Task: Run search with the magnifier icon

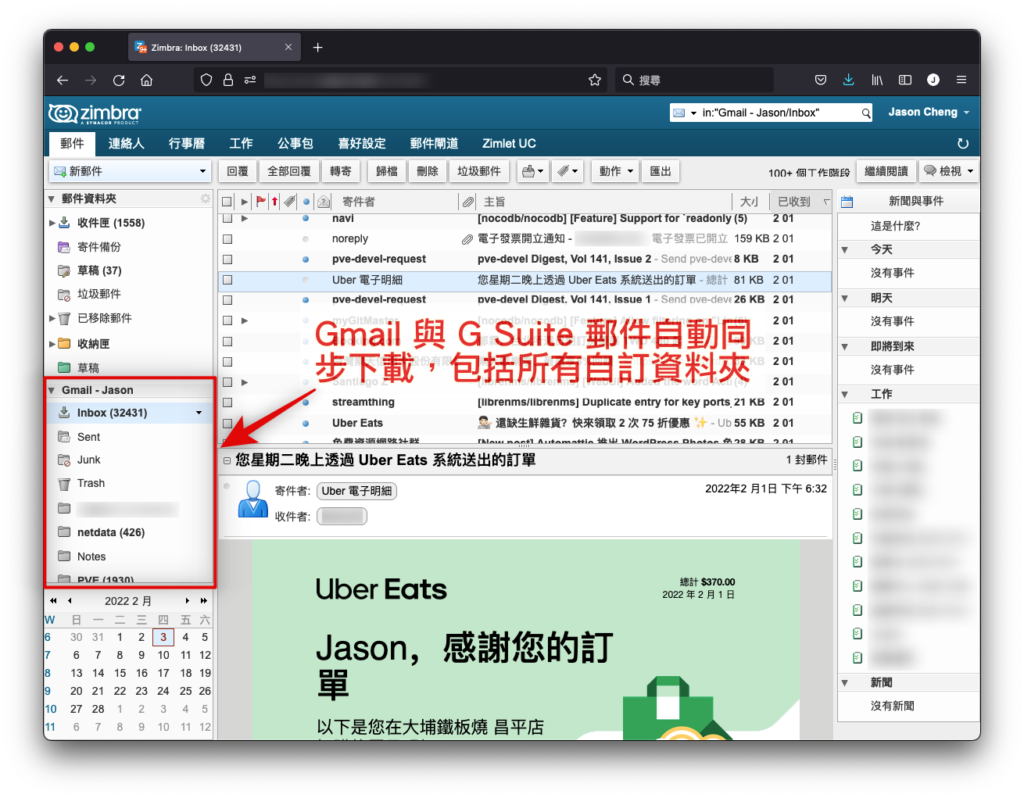Action: pyautogui.click(x=866, y=113)
